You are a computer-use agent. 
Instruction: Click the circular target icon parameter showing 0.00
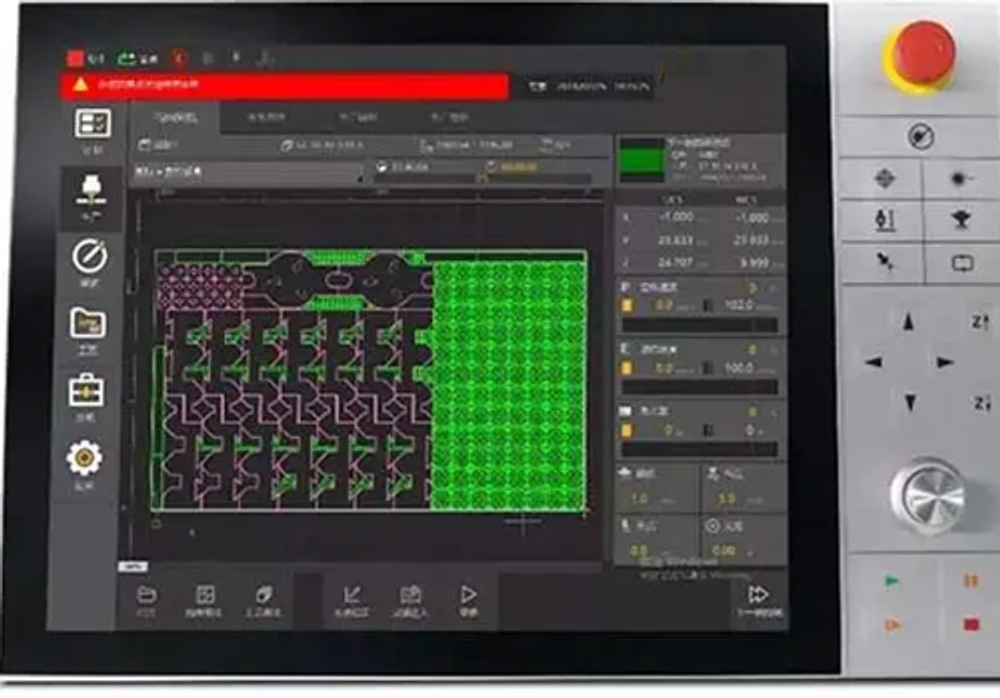pyautogui.click(x=743, y=538)
